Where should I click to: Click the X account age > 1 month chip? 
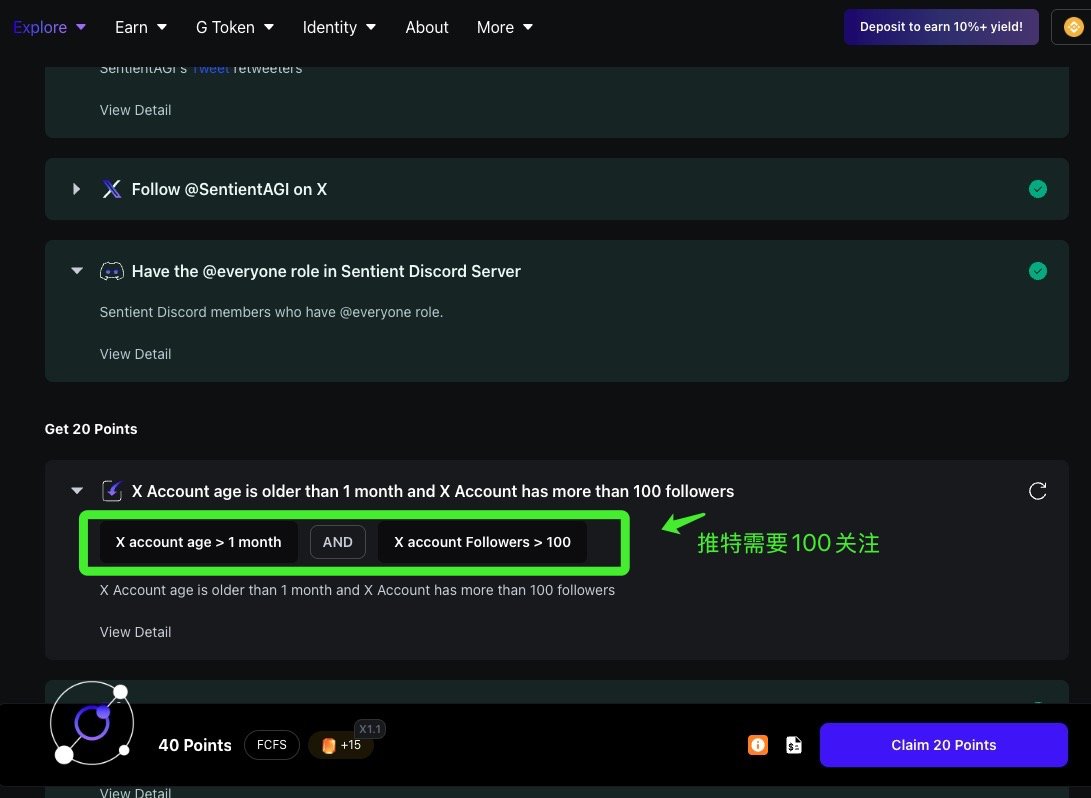pos(198,542)
